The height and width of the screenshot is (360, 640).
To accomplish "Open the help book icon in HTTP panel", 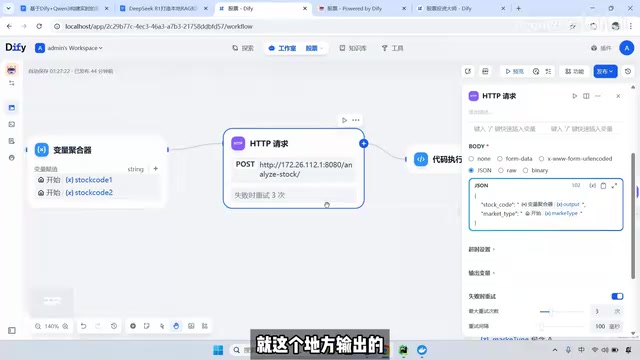I will point(586,96).
